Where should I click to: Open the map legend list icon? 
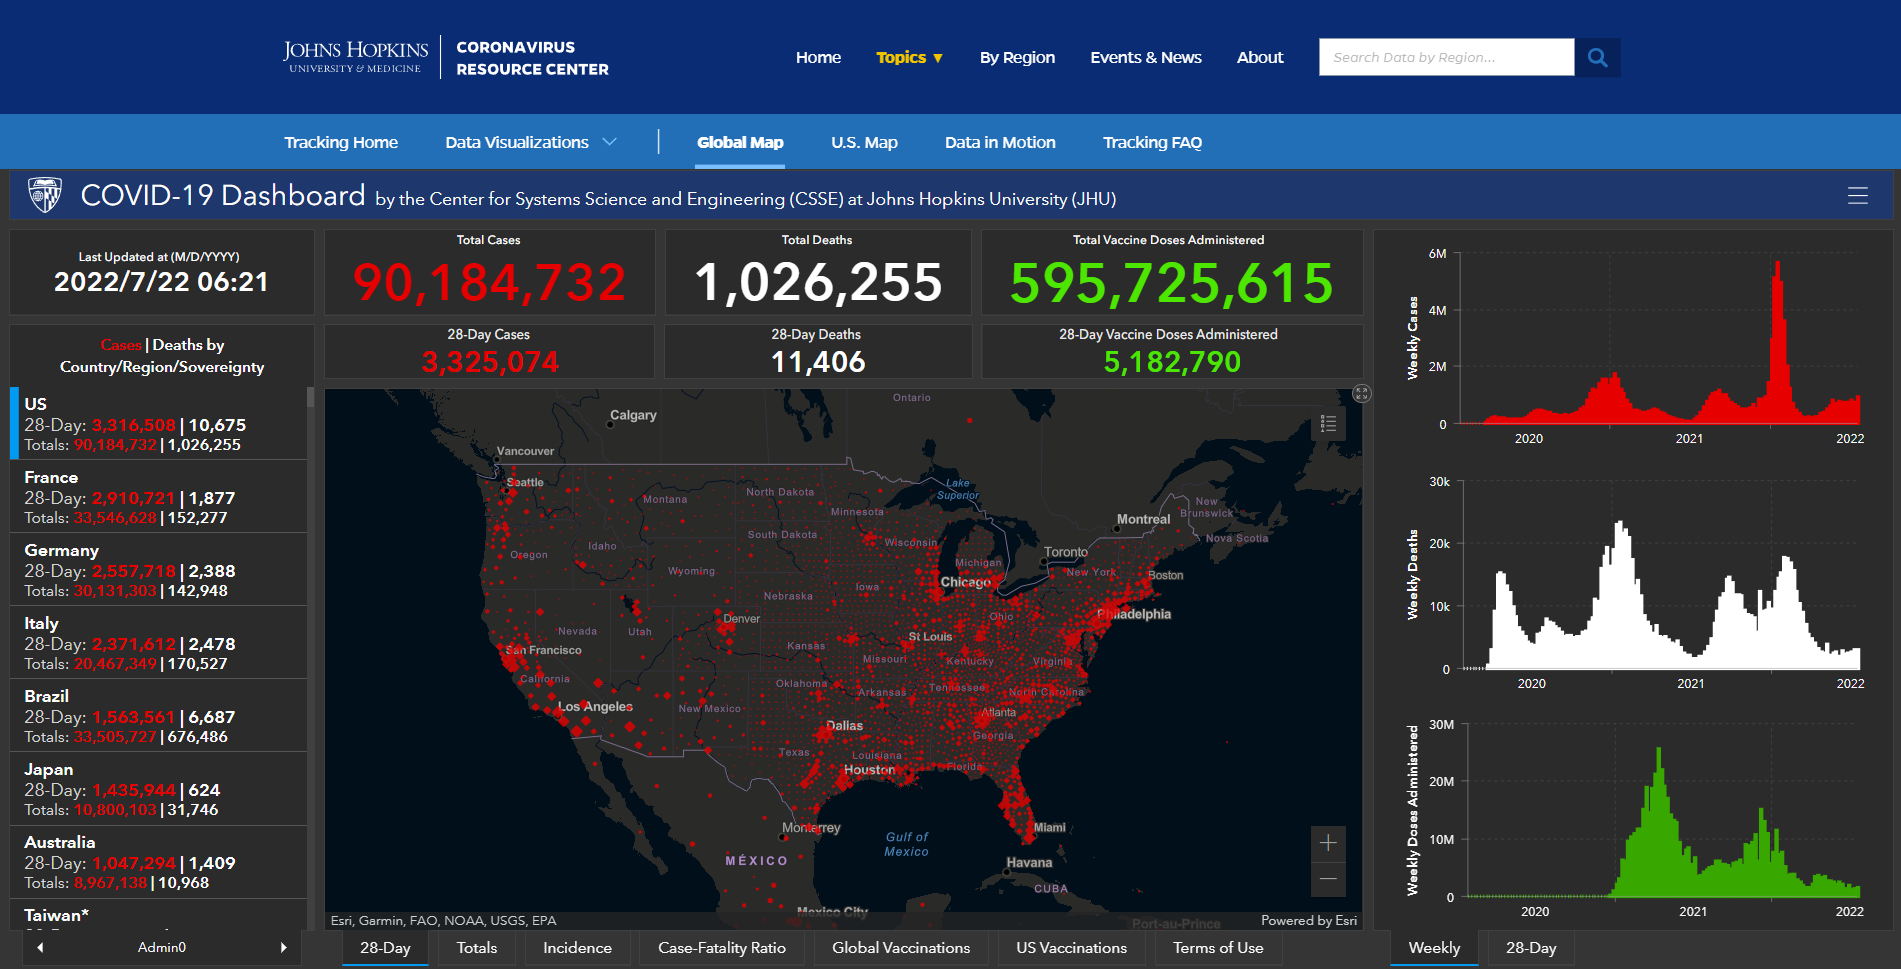pos(1328,424)
